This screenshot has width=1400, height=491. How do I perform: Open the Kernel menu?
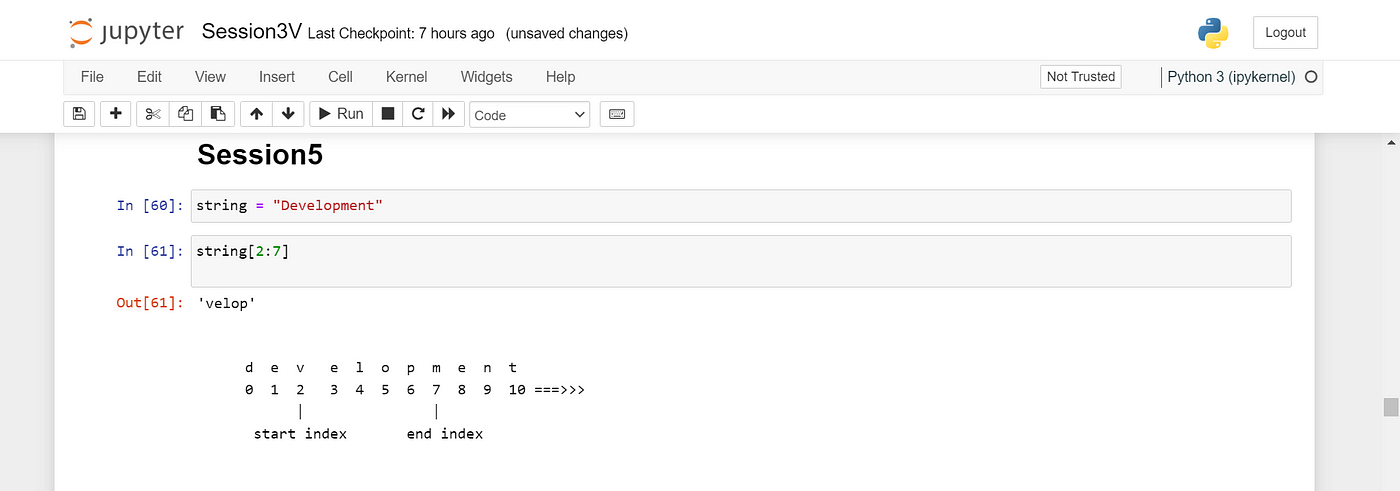[406, 77]
